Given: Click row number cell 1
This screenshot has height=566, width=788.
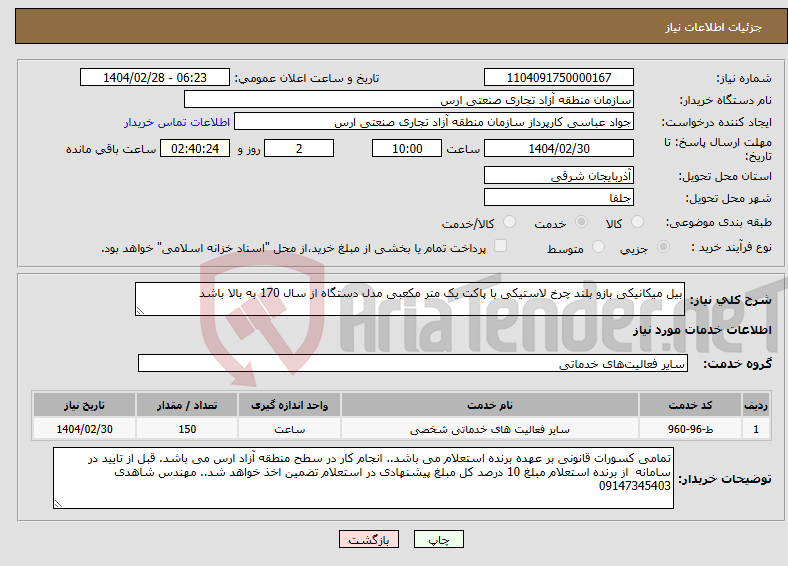Looking at the screenshot, I should pyautogui.click(x=756, y=429).
